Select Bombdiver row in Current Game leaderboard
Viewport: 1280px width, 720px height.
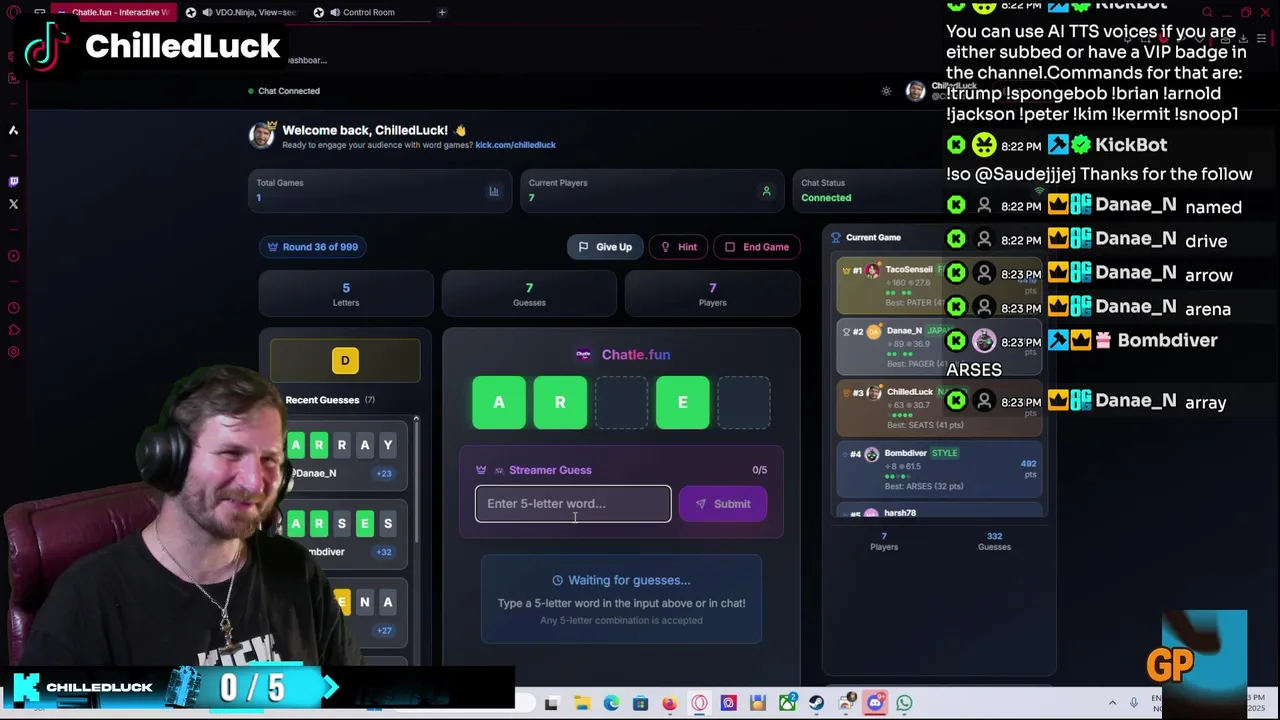click(939, 469)
